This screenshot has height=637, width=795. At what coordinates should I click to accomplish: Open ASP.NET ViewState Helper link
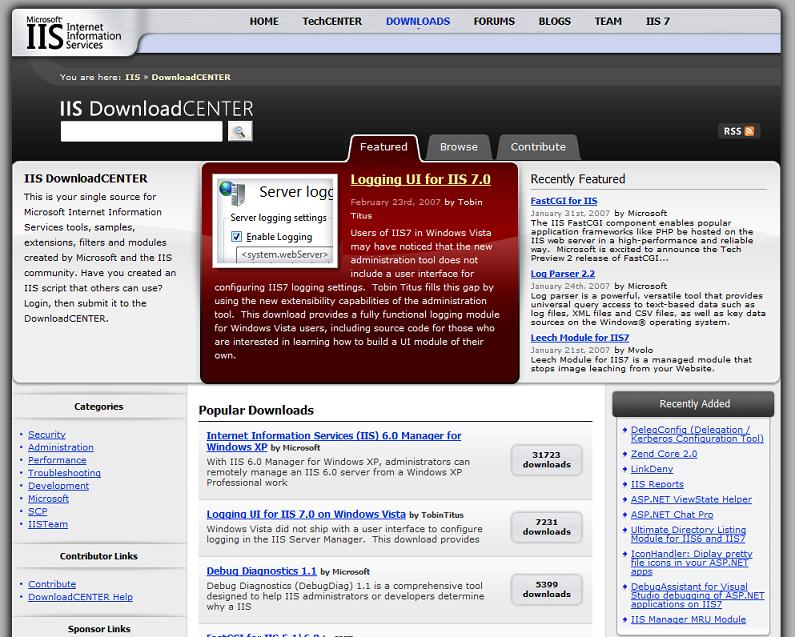point(691,500)
